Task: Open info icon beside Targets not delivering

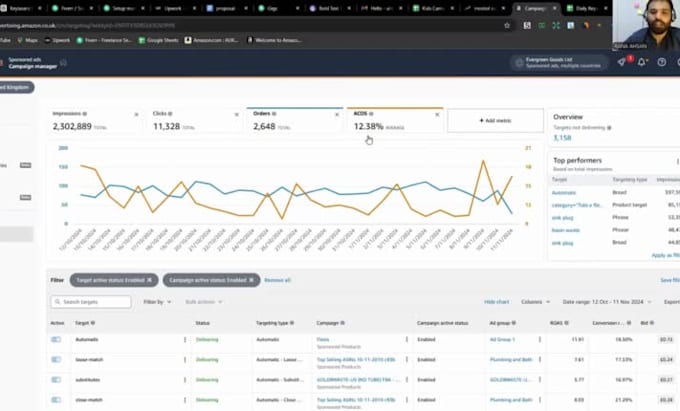Action: pos(609,127)
